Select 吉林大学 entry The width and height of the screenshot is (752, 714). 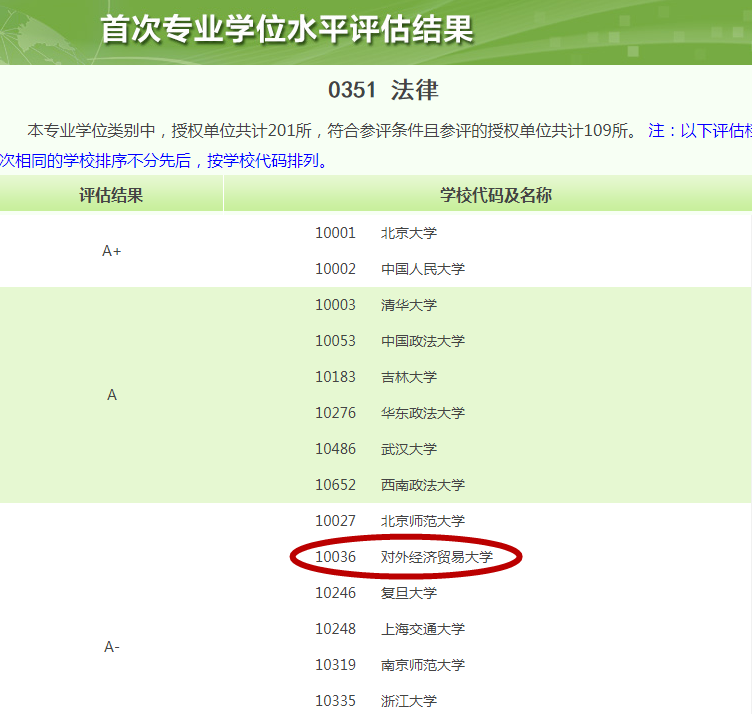(x=409, y=377)
